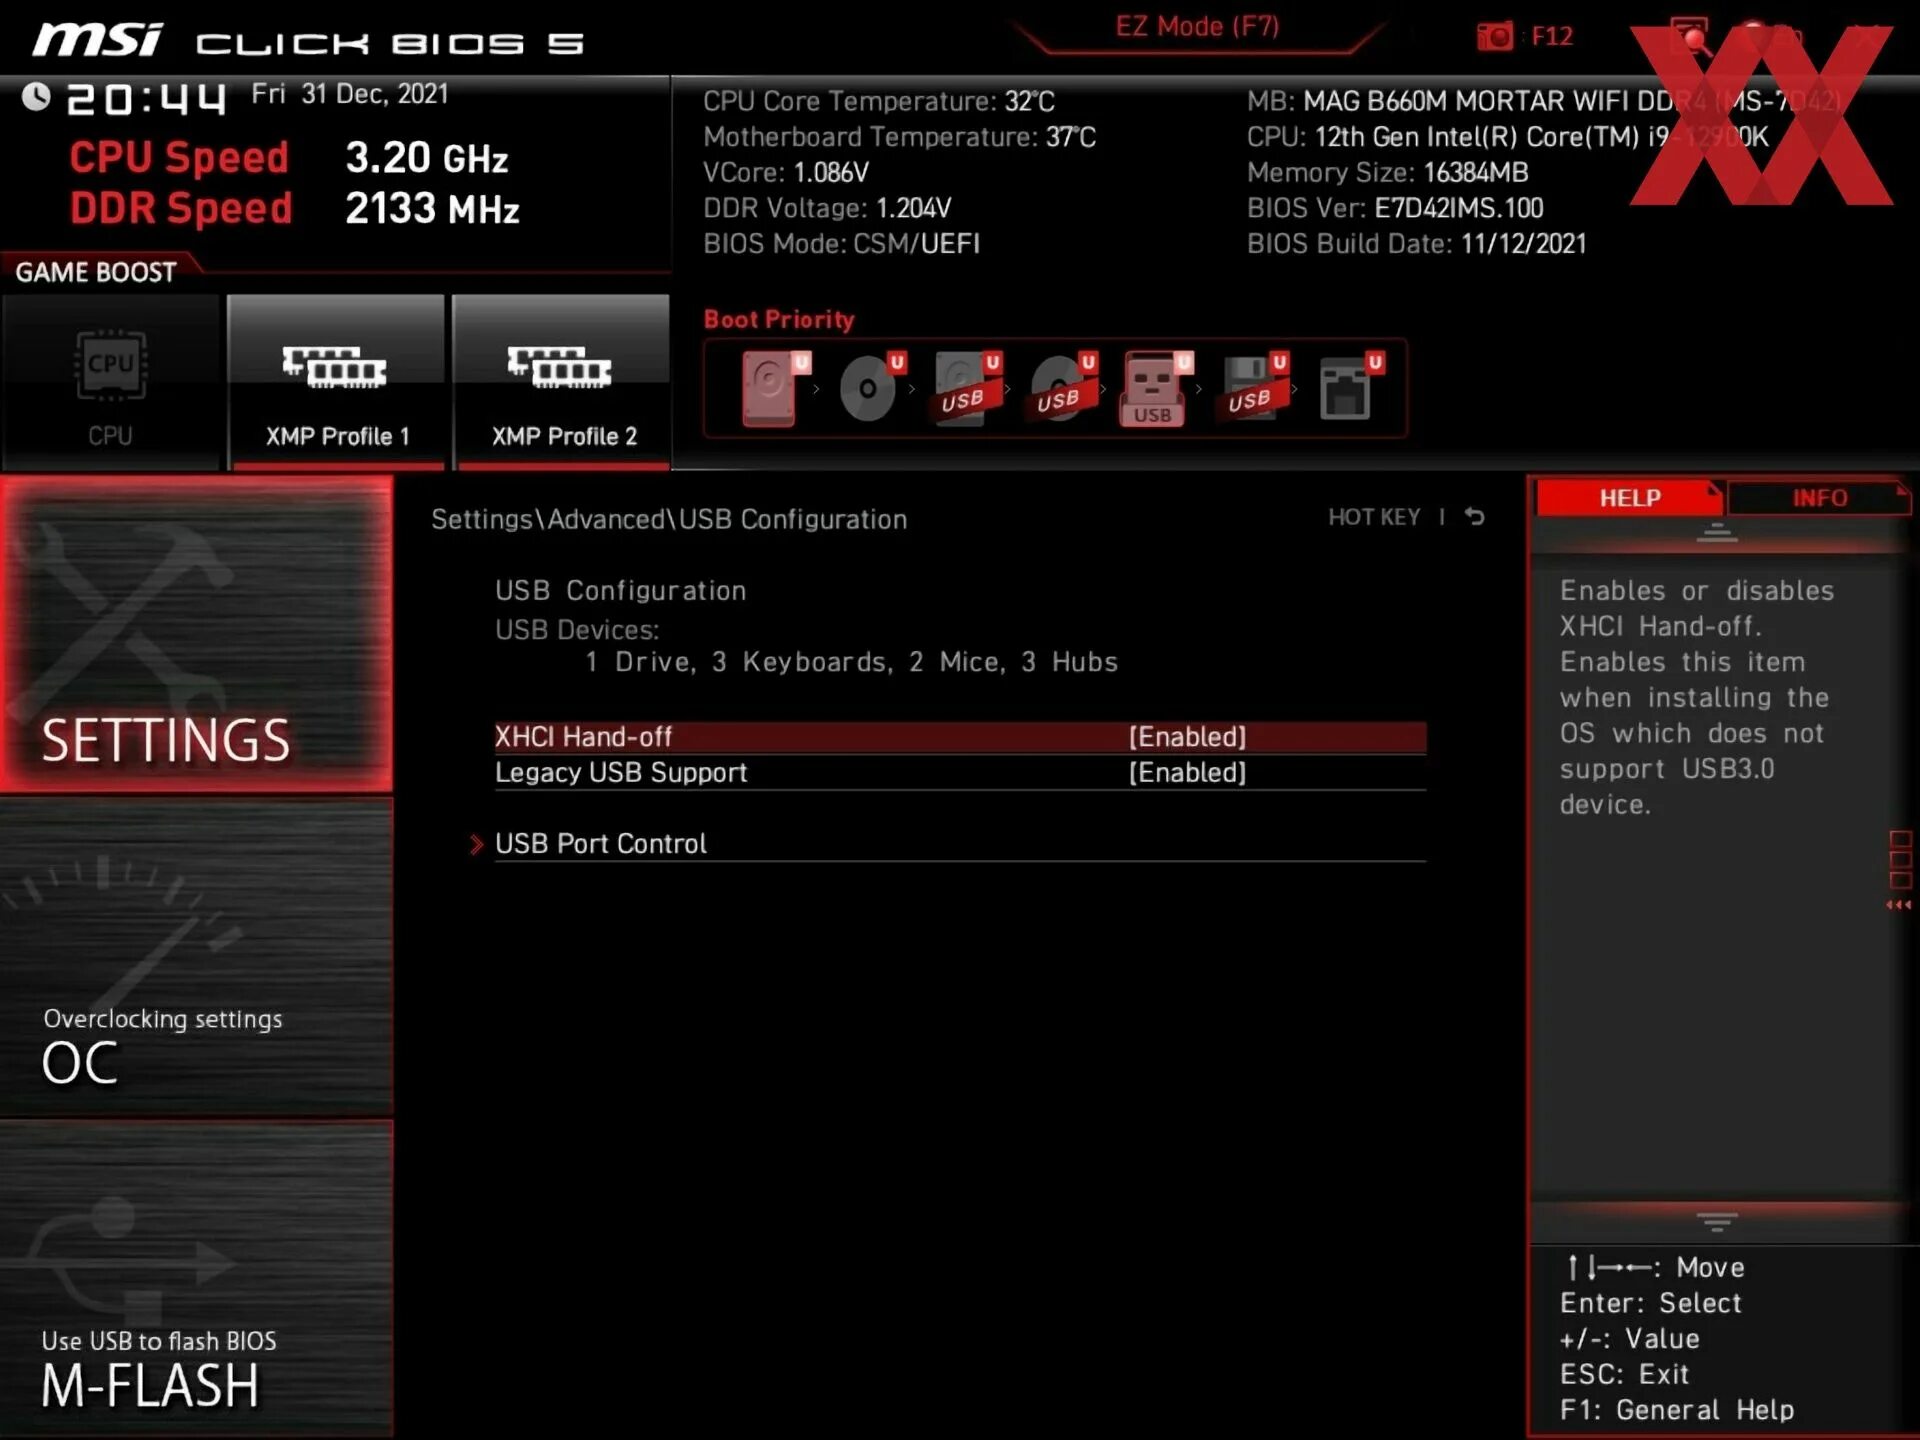Enable XMP Profile 1
The width and height of the screenshot is (1920, 1440).
pyautogui.click(x=336, y=381)
